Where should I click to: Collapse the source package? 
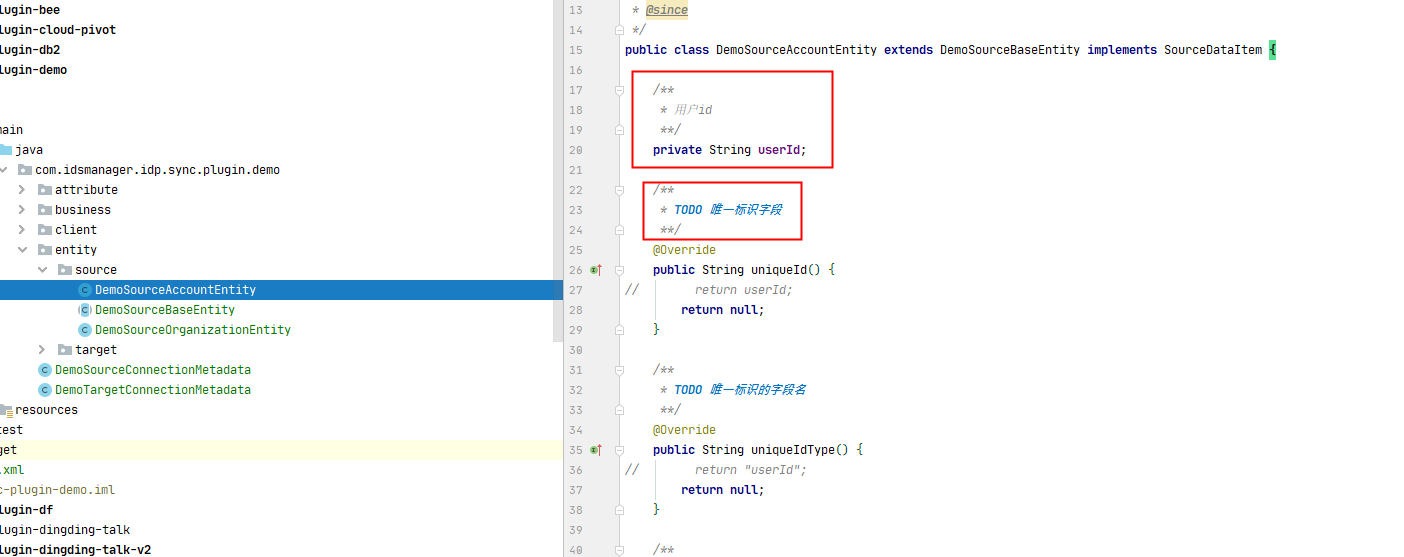(42, 270)
